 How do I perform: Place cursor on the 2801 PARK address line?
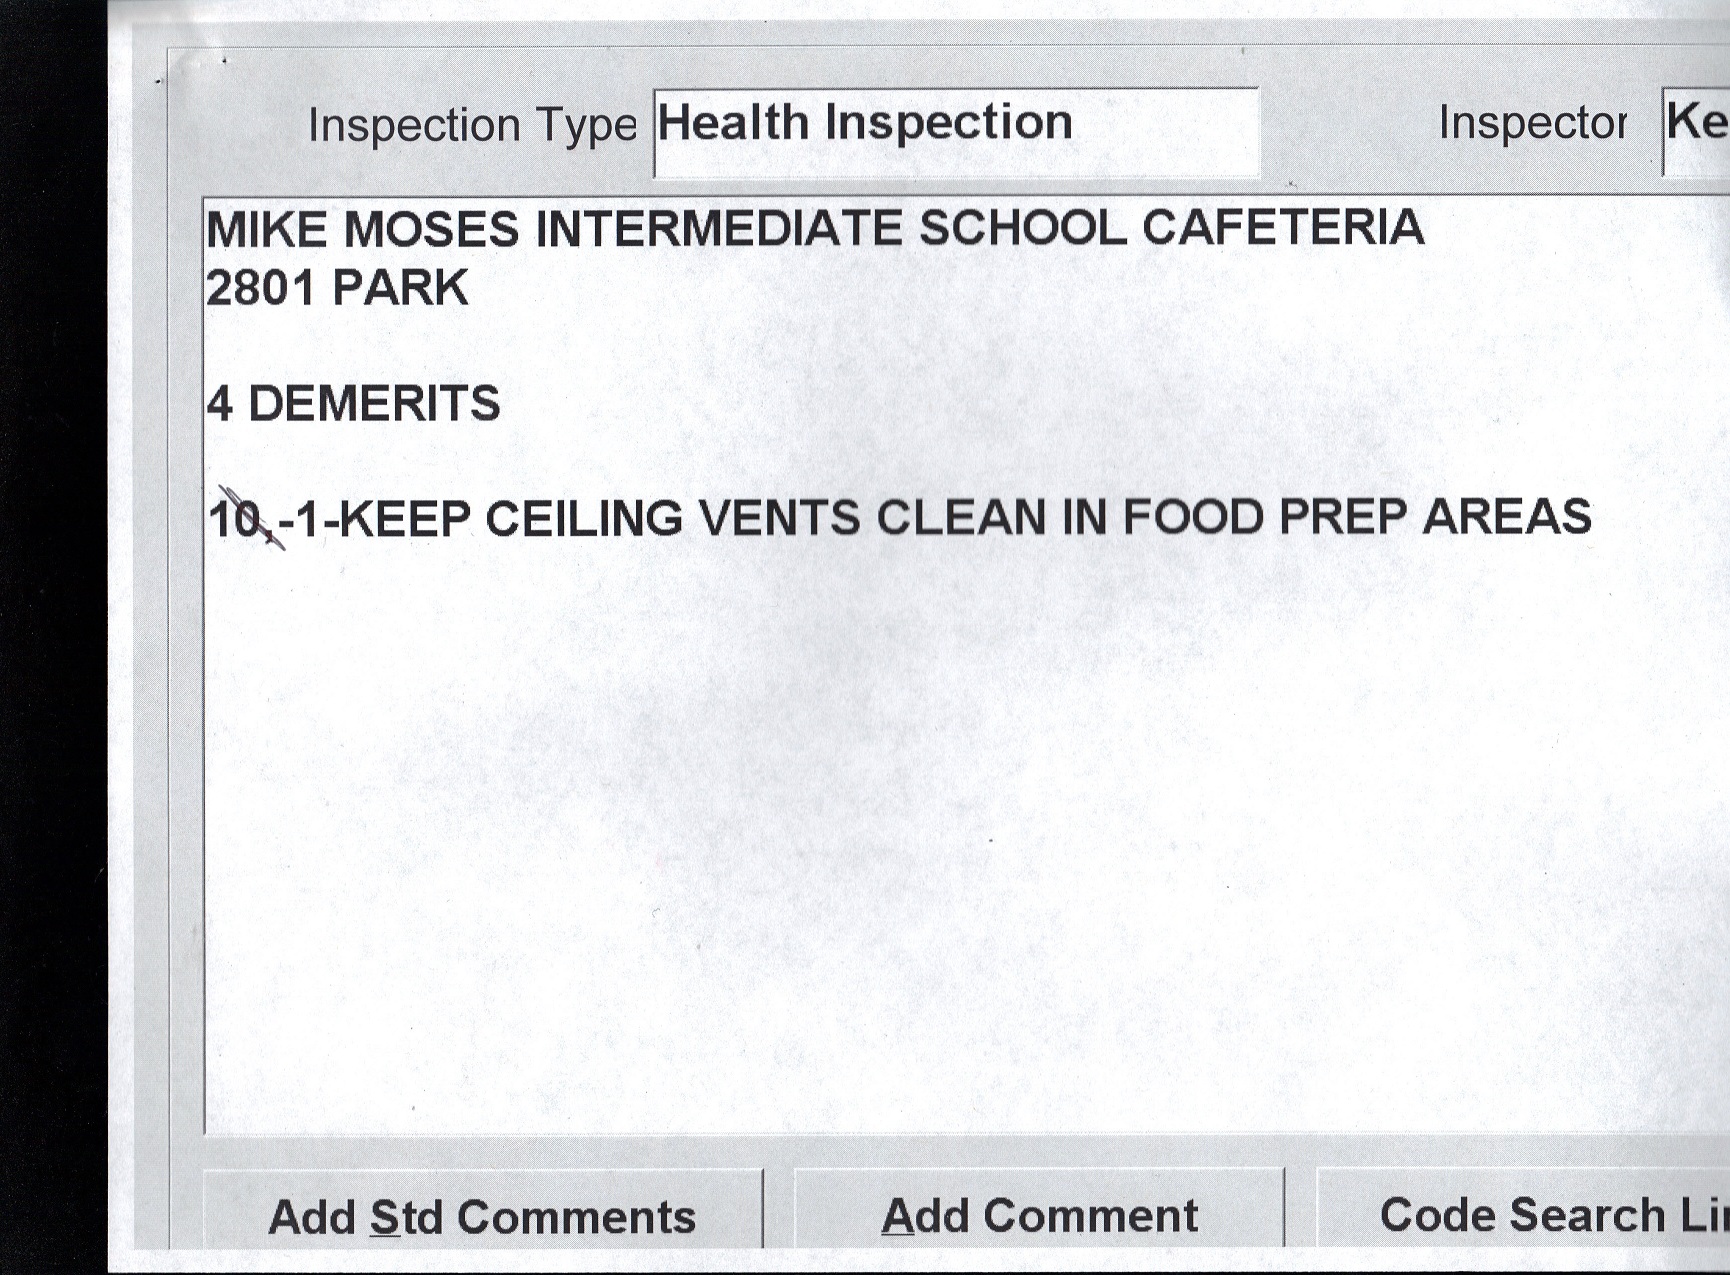tap(337, 289)
